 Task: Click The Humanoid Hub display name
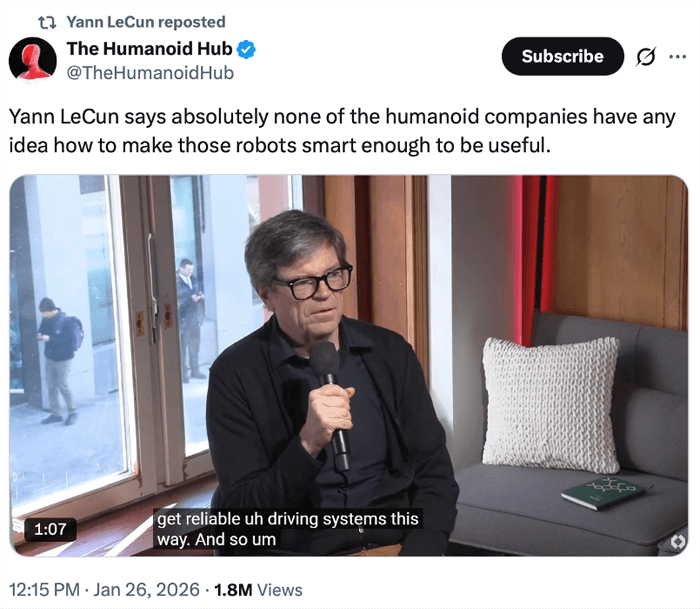(x=149, y=48)
